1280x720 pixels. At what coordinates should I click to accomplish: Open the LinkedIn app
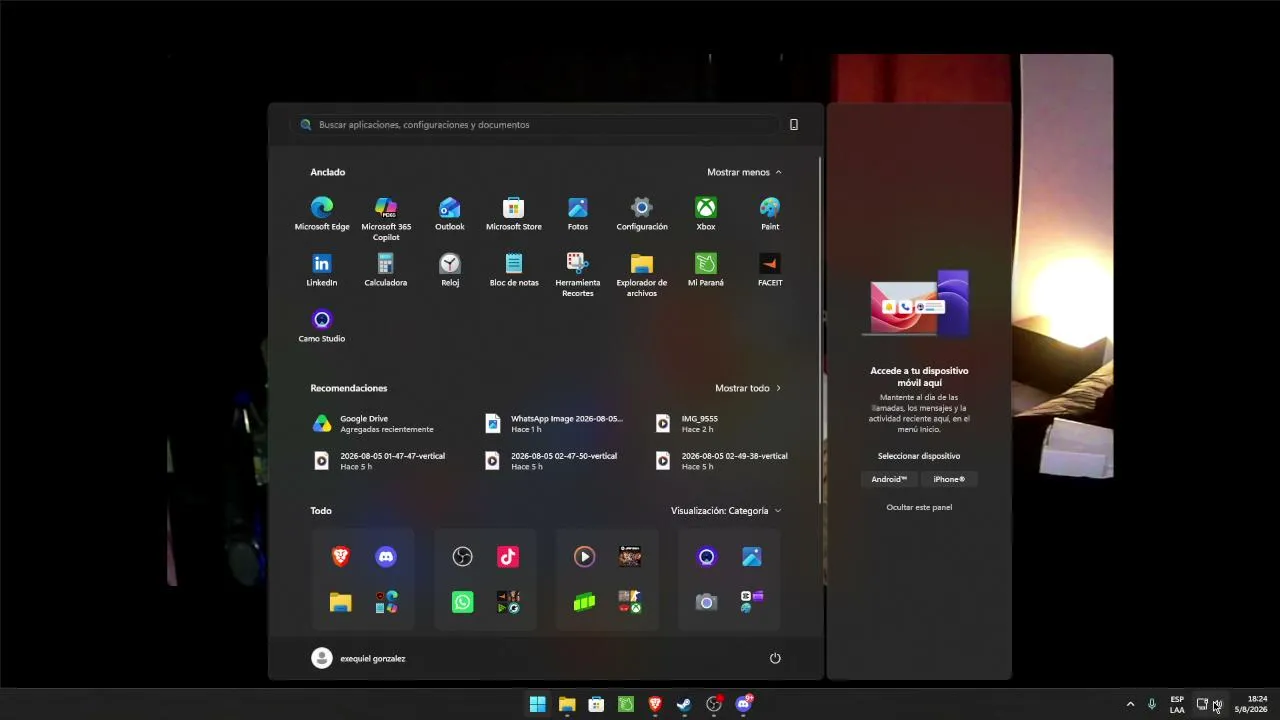(x=322, y=269)
